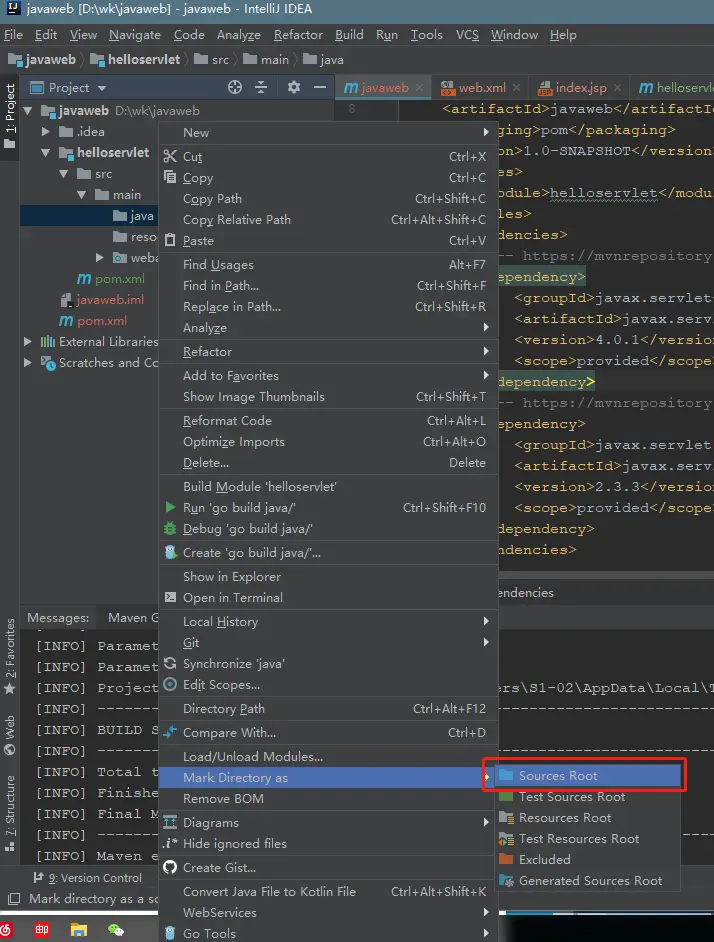
Task: Toggle the 1: Project tool window
Action: pos(10,116)
